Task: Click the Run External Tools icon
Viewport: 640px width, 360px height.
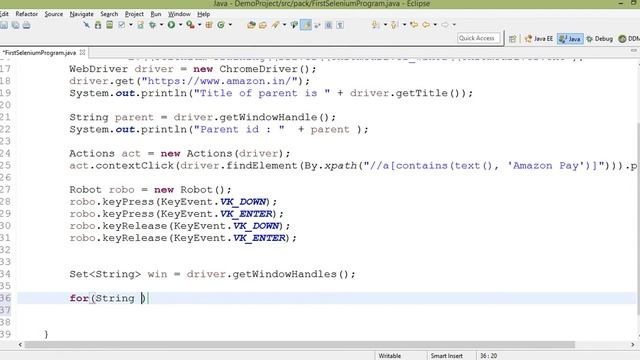Action: coord(190,25)
